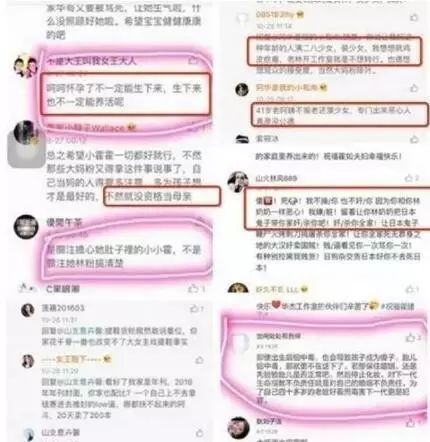This screenshot has width=430, height=442.
Task: Open avatar of 阿华是我的小船夫
Action: tap(242, 89)
